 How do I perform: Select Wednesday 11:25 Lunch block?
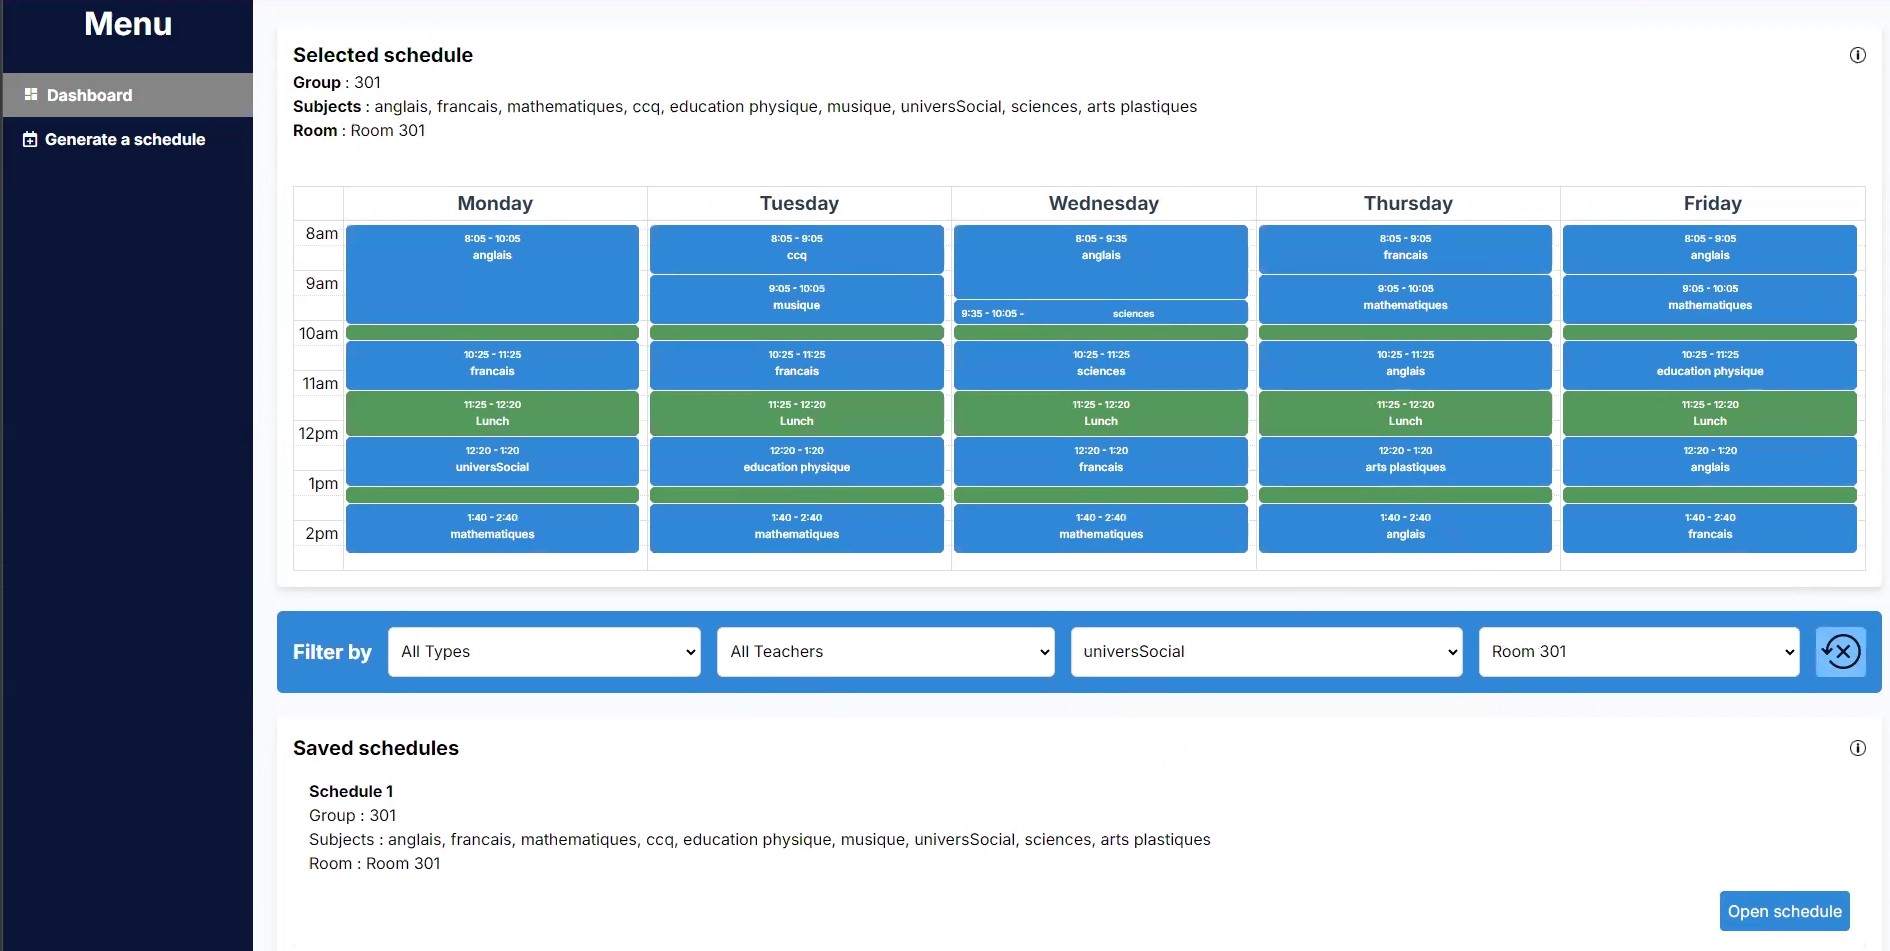pos(1101,413)
